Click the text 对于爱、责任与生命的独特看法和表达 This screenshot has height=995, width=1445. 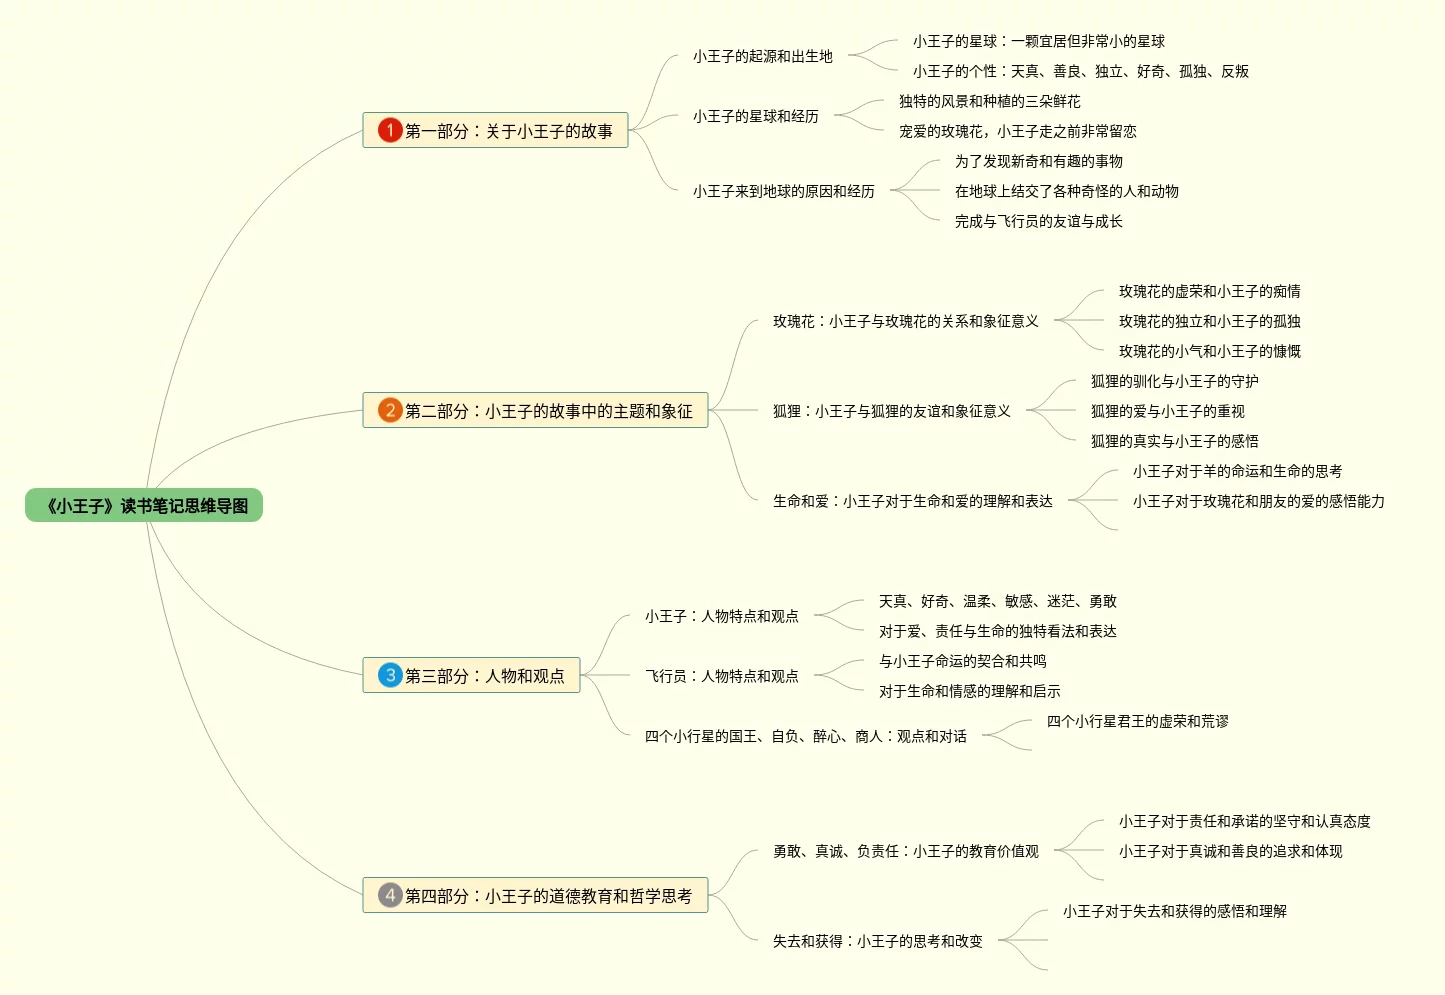tap(998, 631)
